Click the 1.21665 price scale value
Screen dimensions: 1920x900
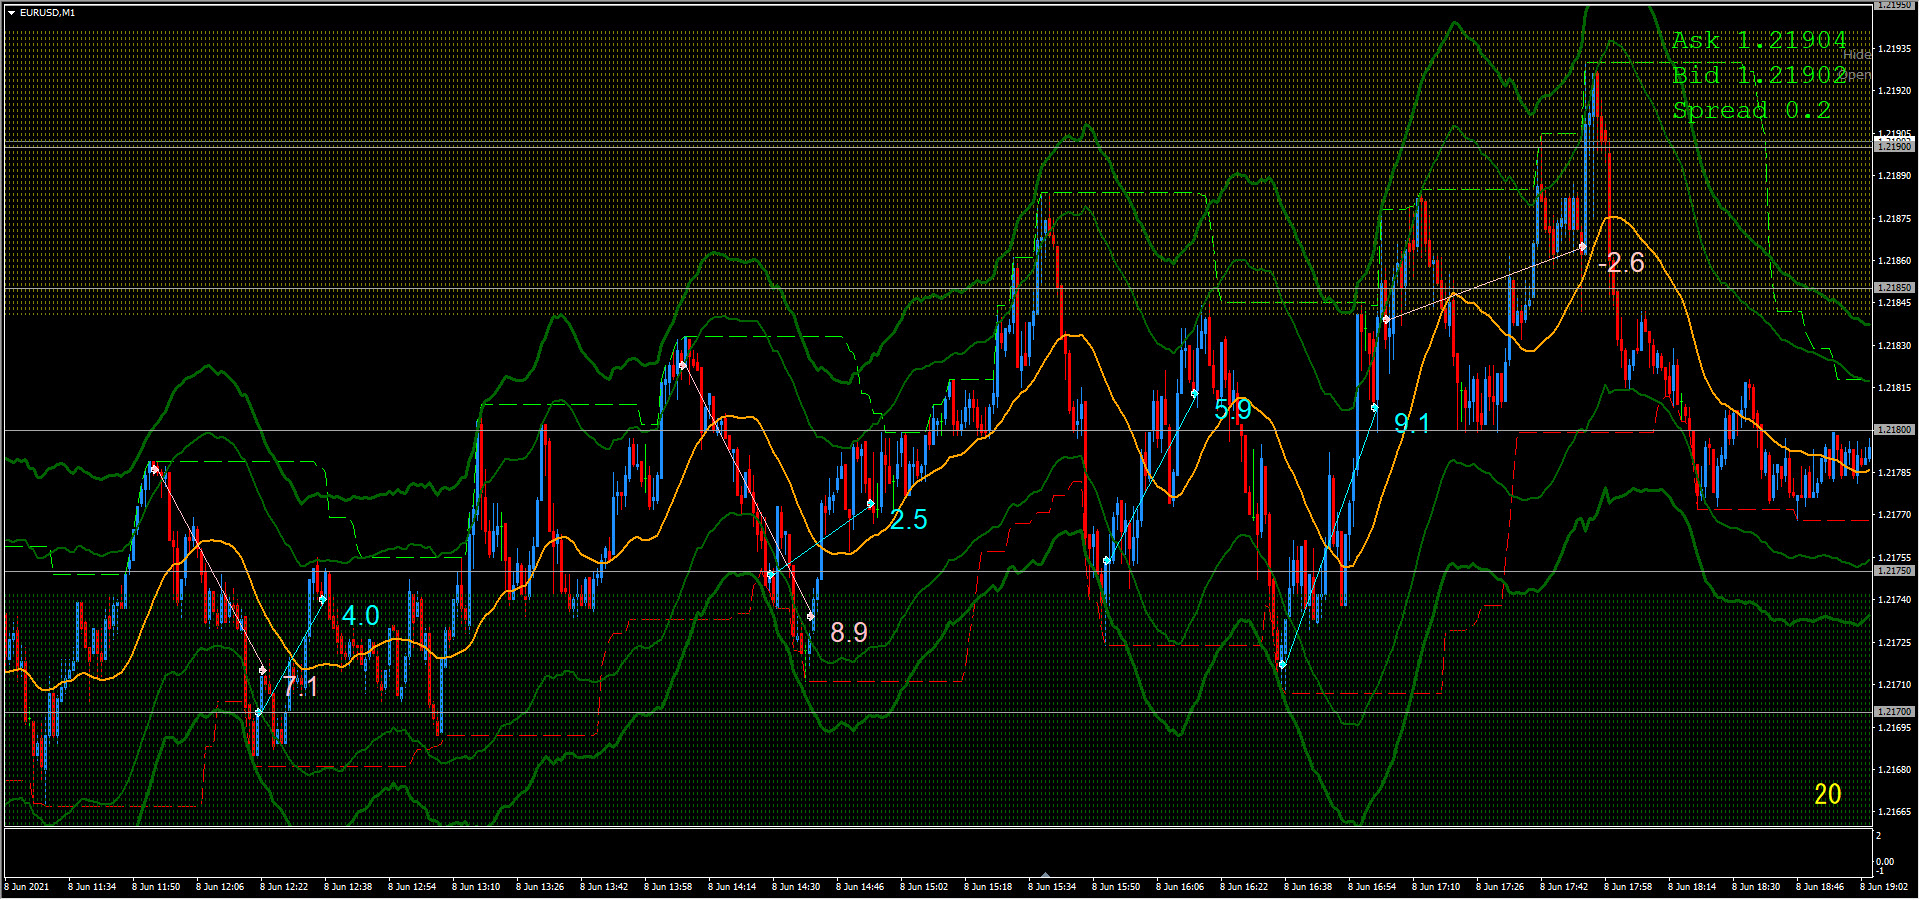click(x=1894, y=812)
